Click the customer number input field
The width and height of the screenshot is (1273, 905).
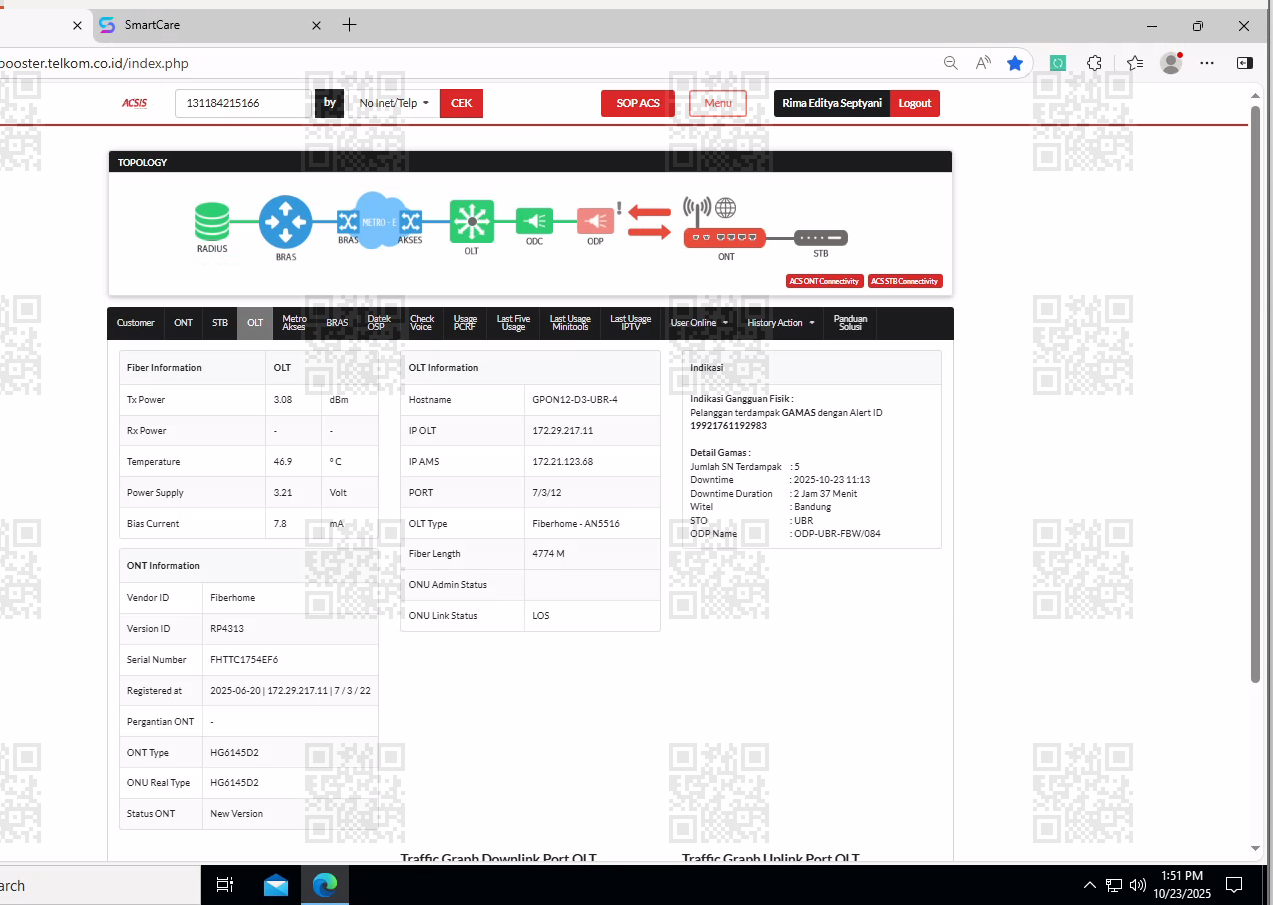point(245,103)
